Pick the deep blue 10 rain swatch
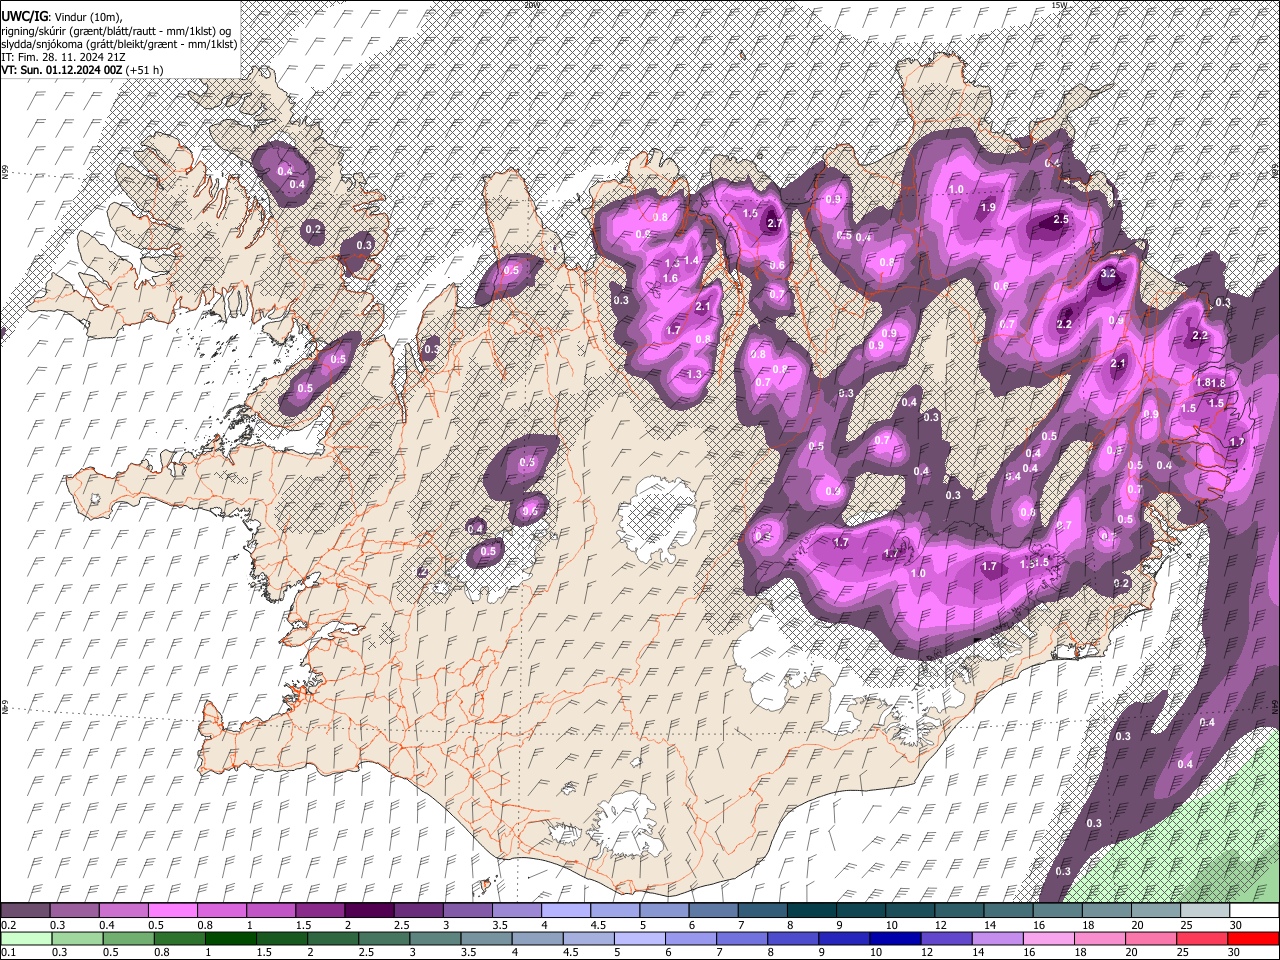The image size is (1280, 960). [x=893, y=938]
